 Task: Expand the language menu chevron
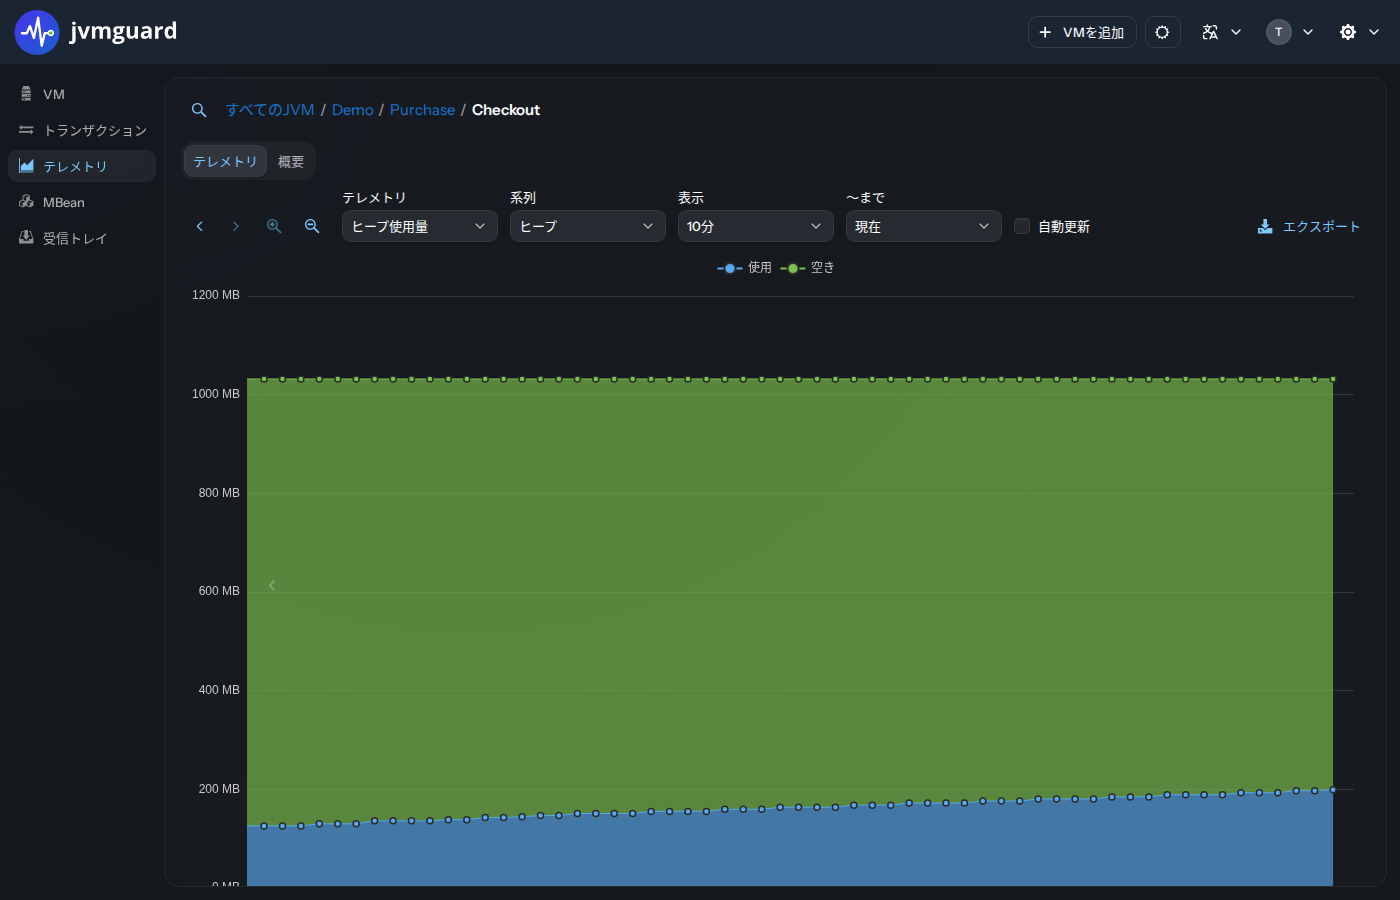coord(1236,32)
